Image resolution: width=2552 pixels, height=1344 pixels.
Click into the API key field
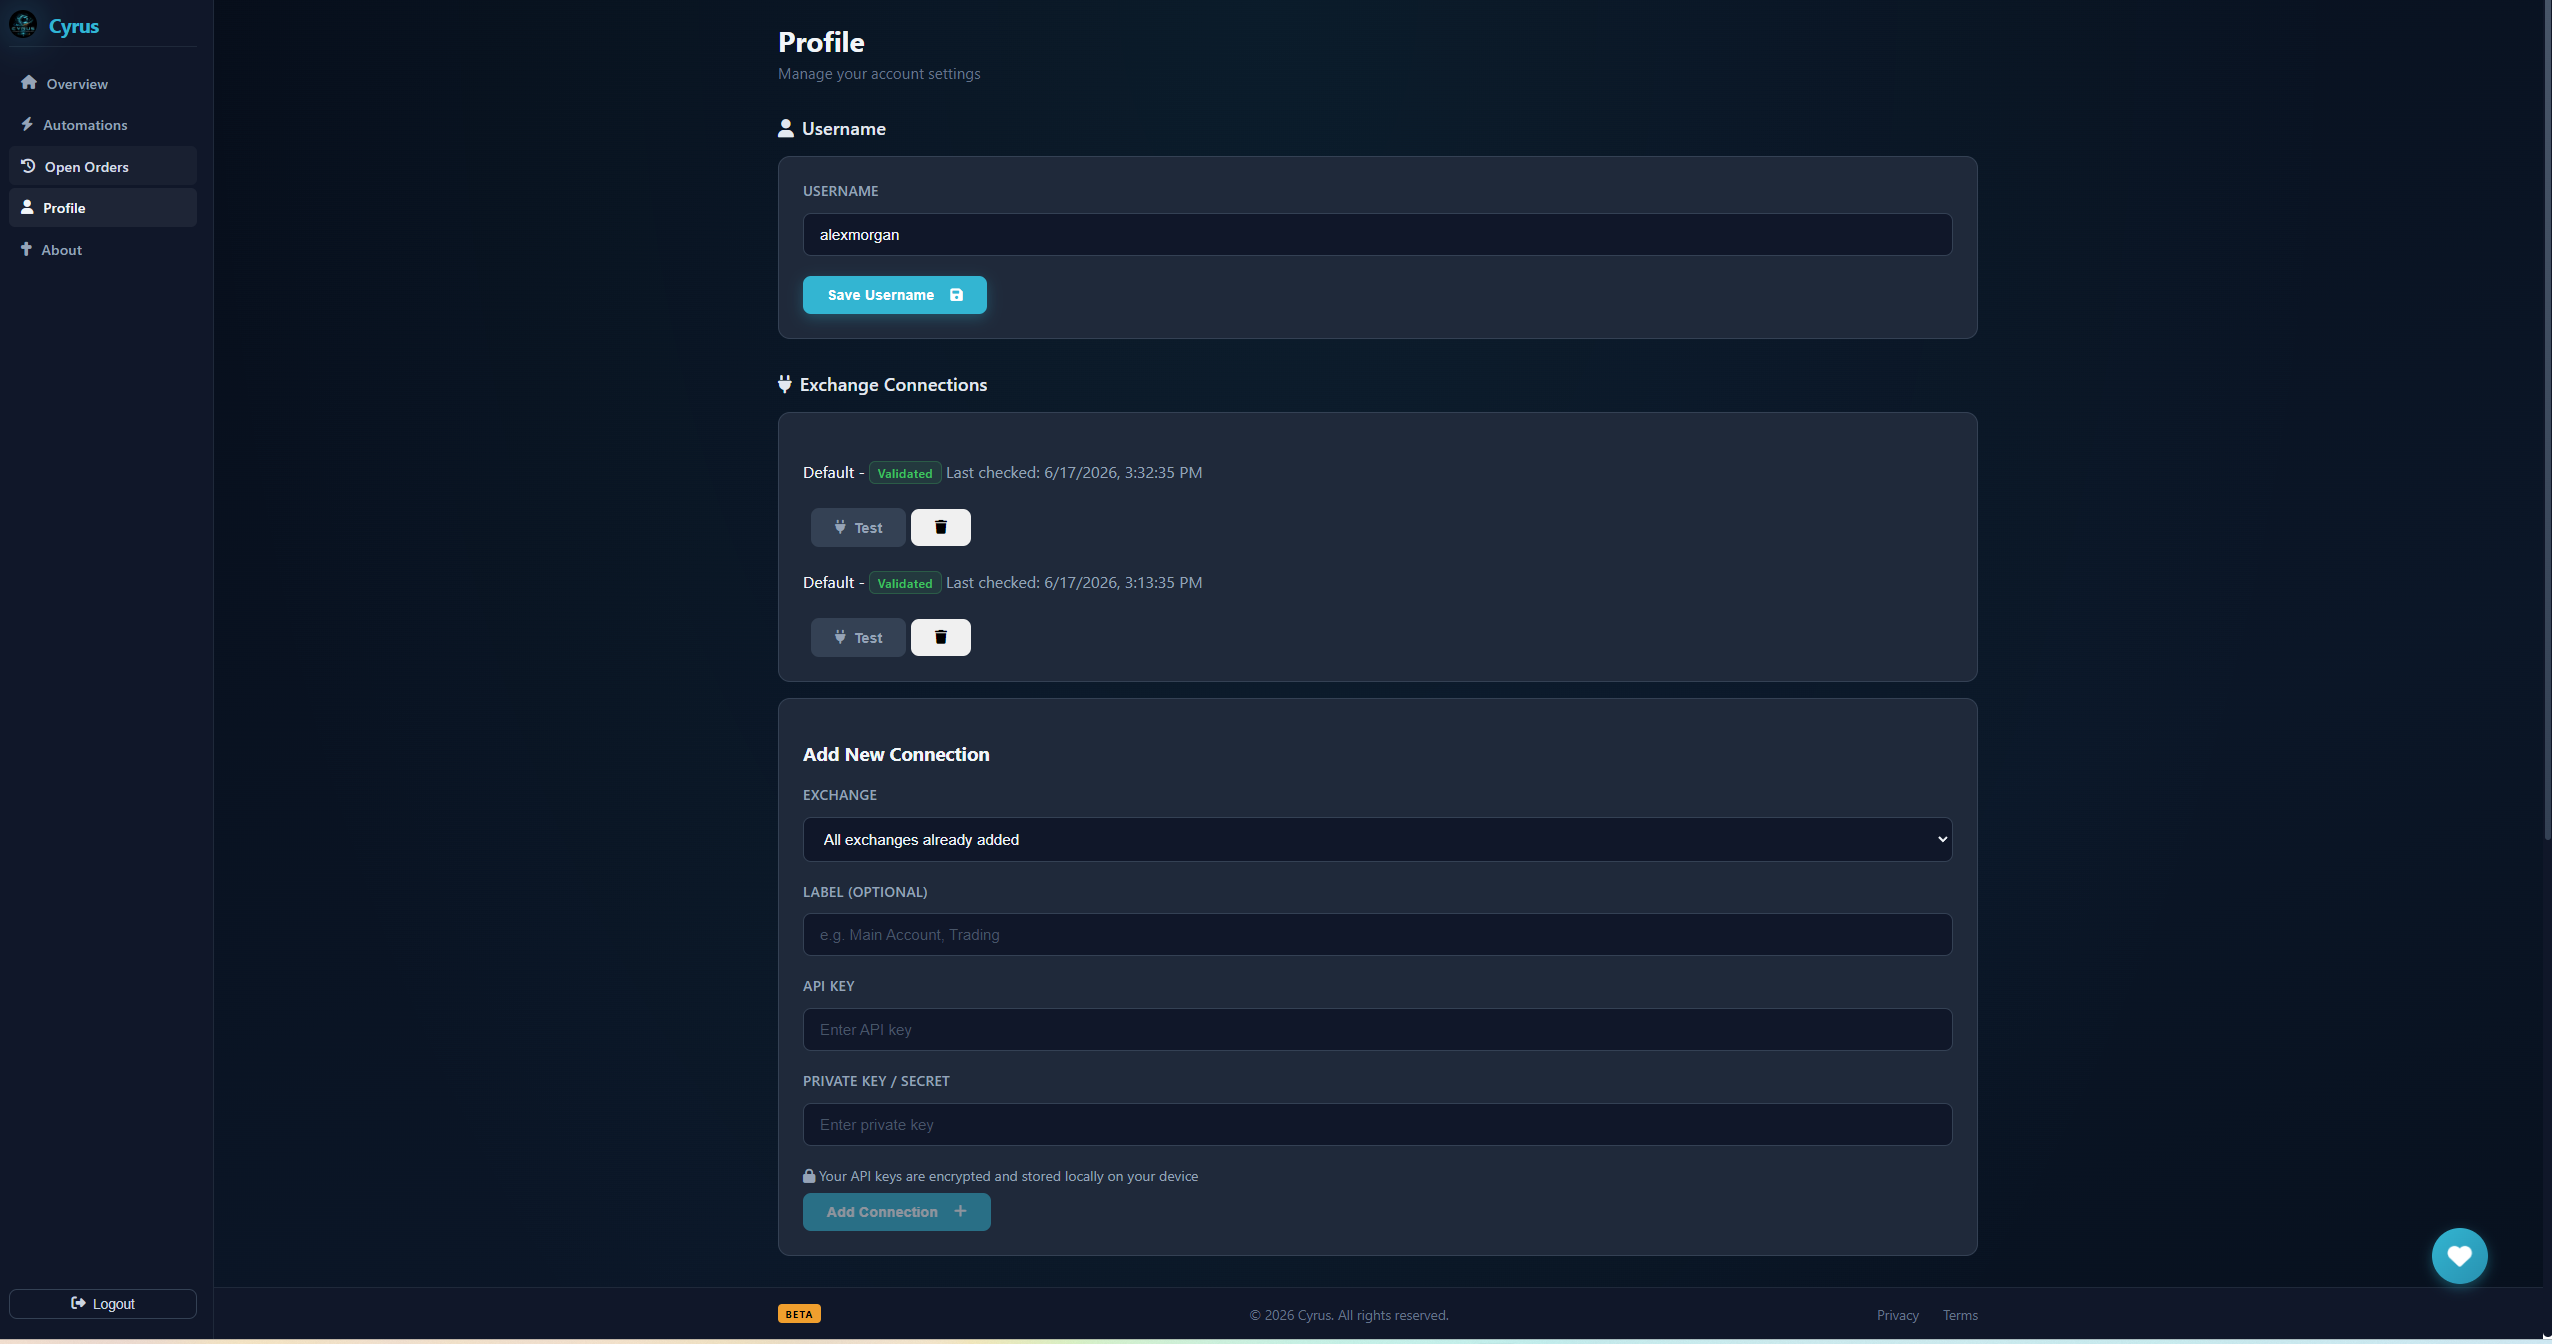[1377, 1030]
